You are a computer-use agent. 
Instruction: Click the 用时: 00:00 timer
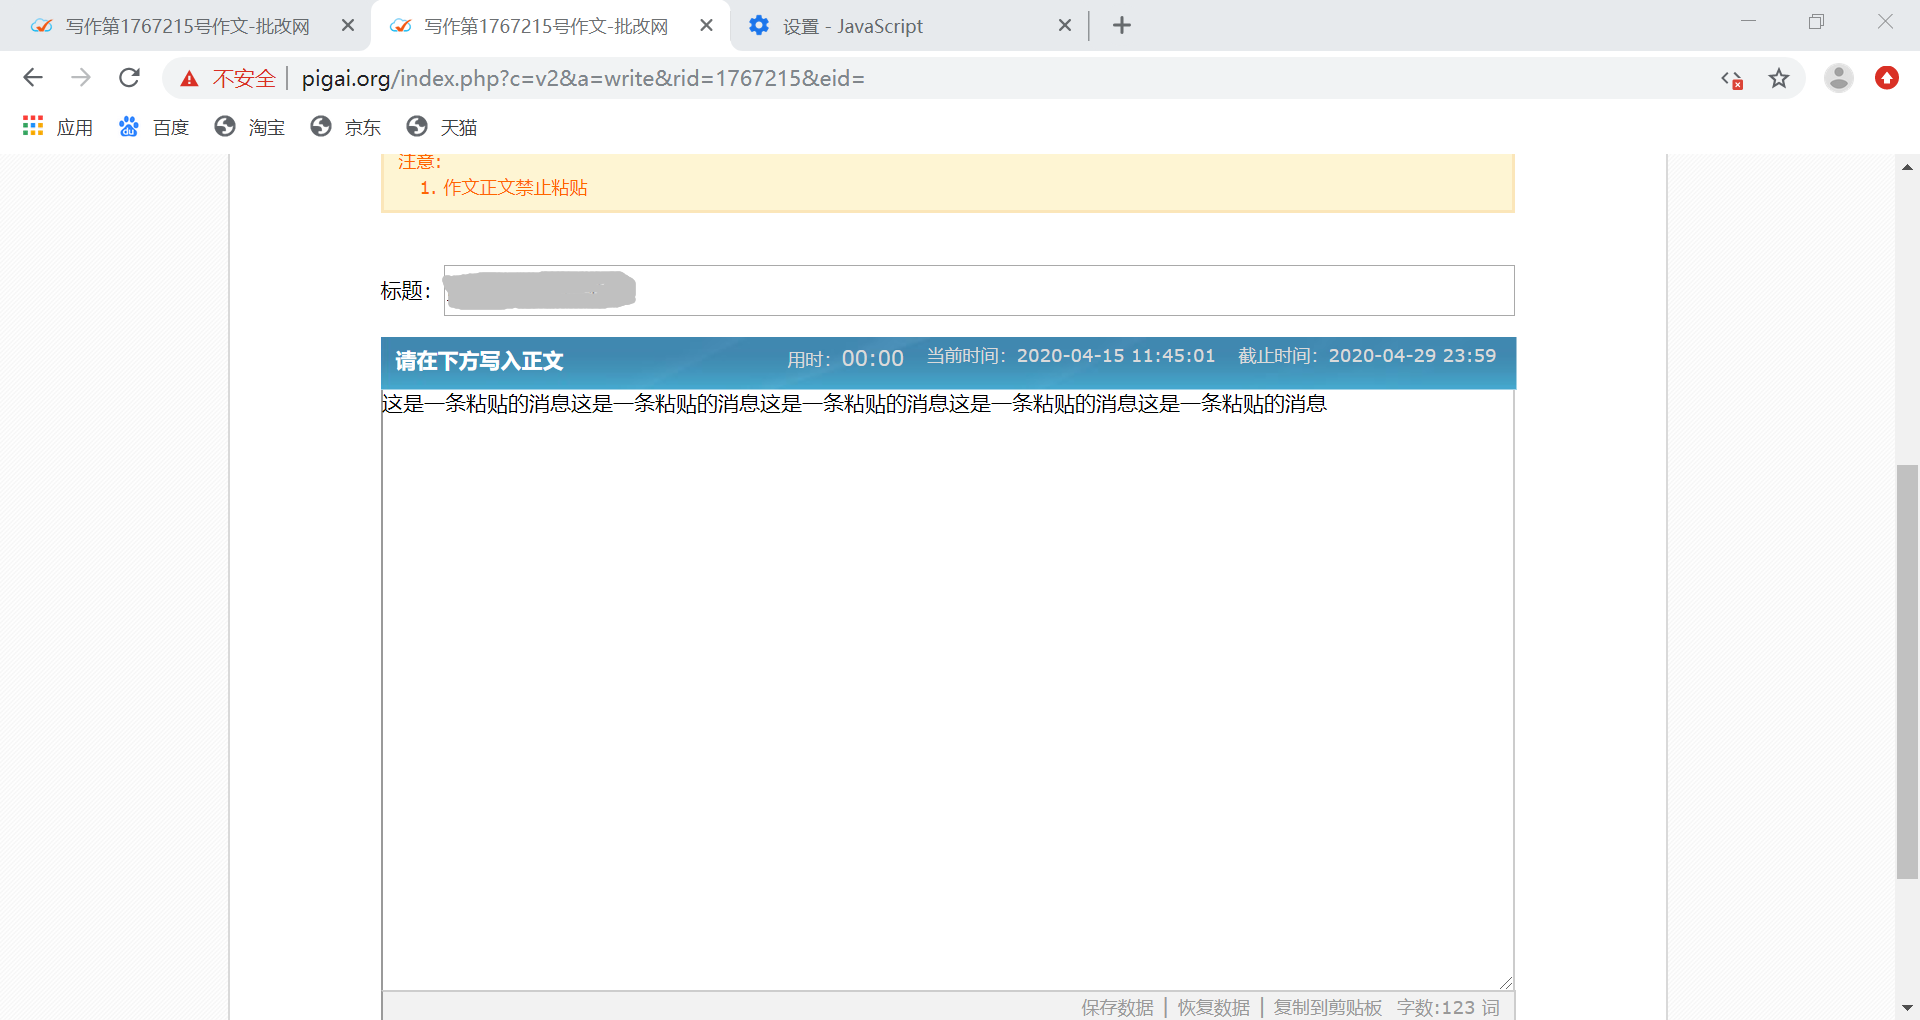click(845, 359)
